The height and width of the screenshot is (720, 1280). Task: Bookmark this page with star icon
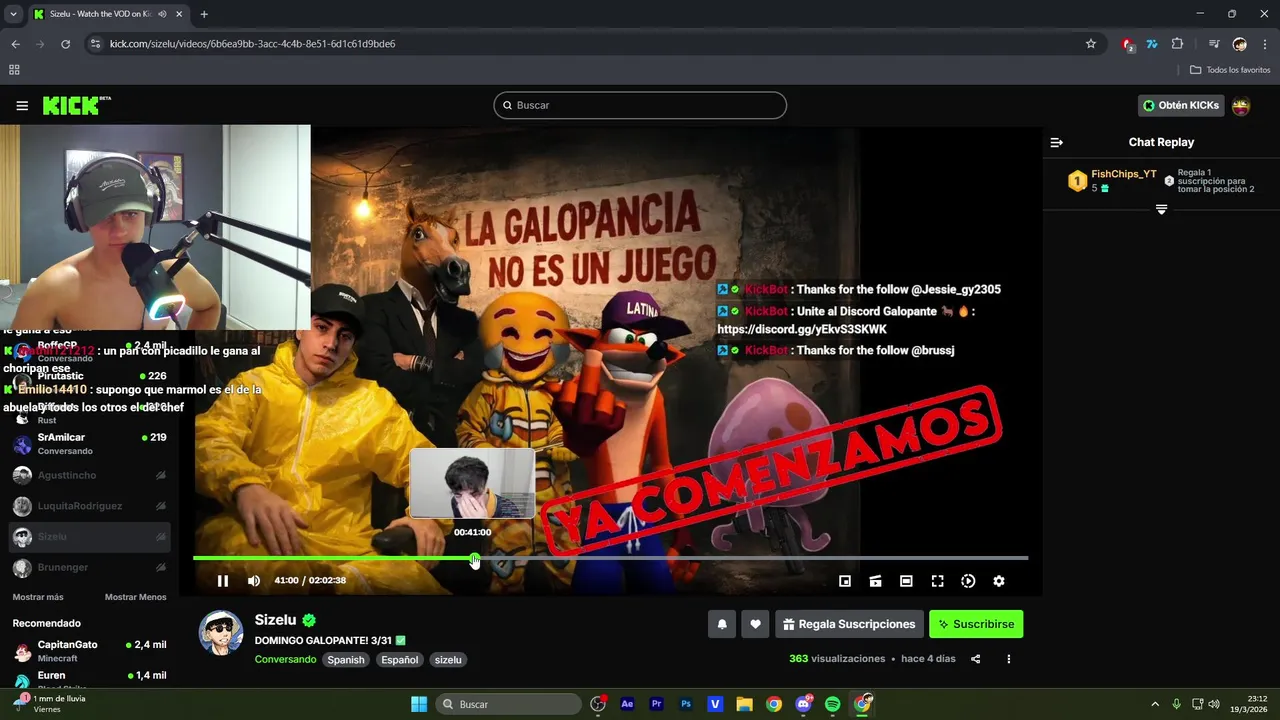1091,44
